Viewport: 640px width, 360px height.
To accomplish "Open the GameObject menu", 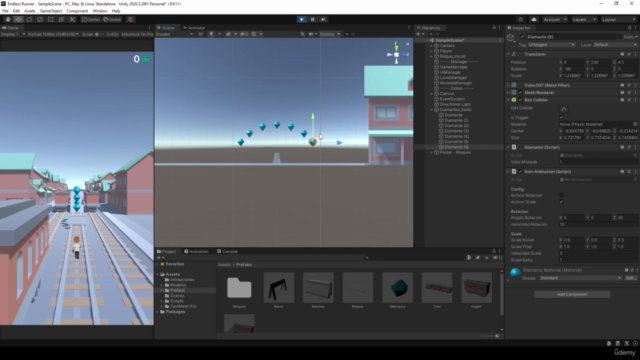I will click(51, 11).
